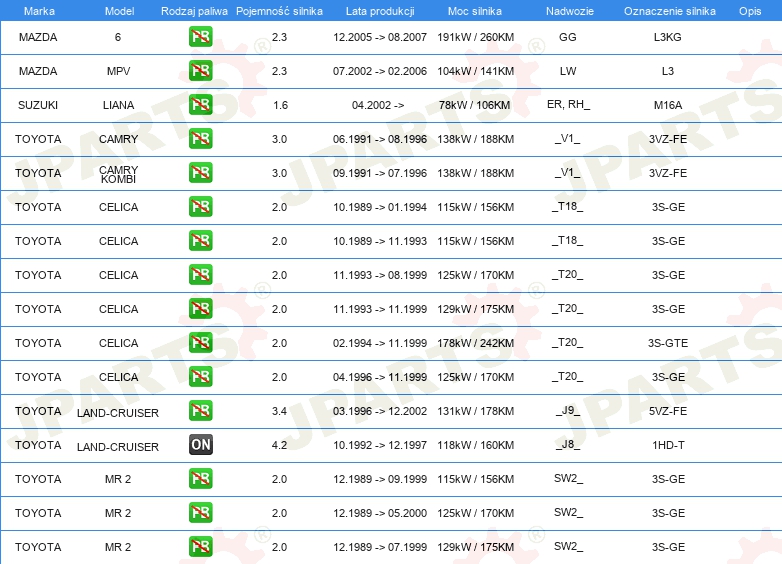The image size is (782, 564).
Task: Select the model cell LIANA
Action: coord(118,105)
